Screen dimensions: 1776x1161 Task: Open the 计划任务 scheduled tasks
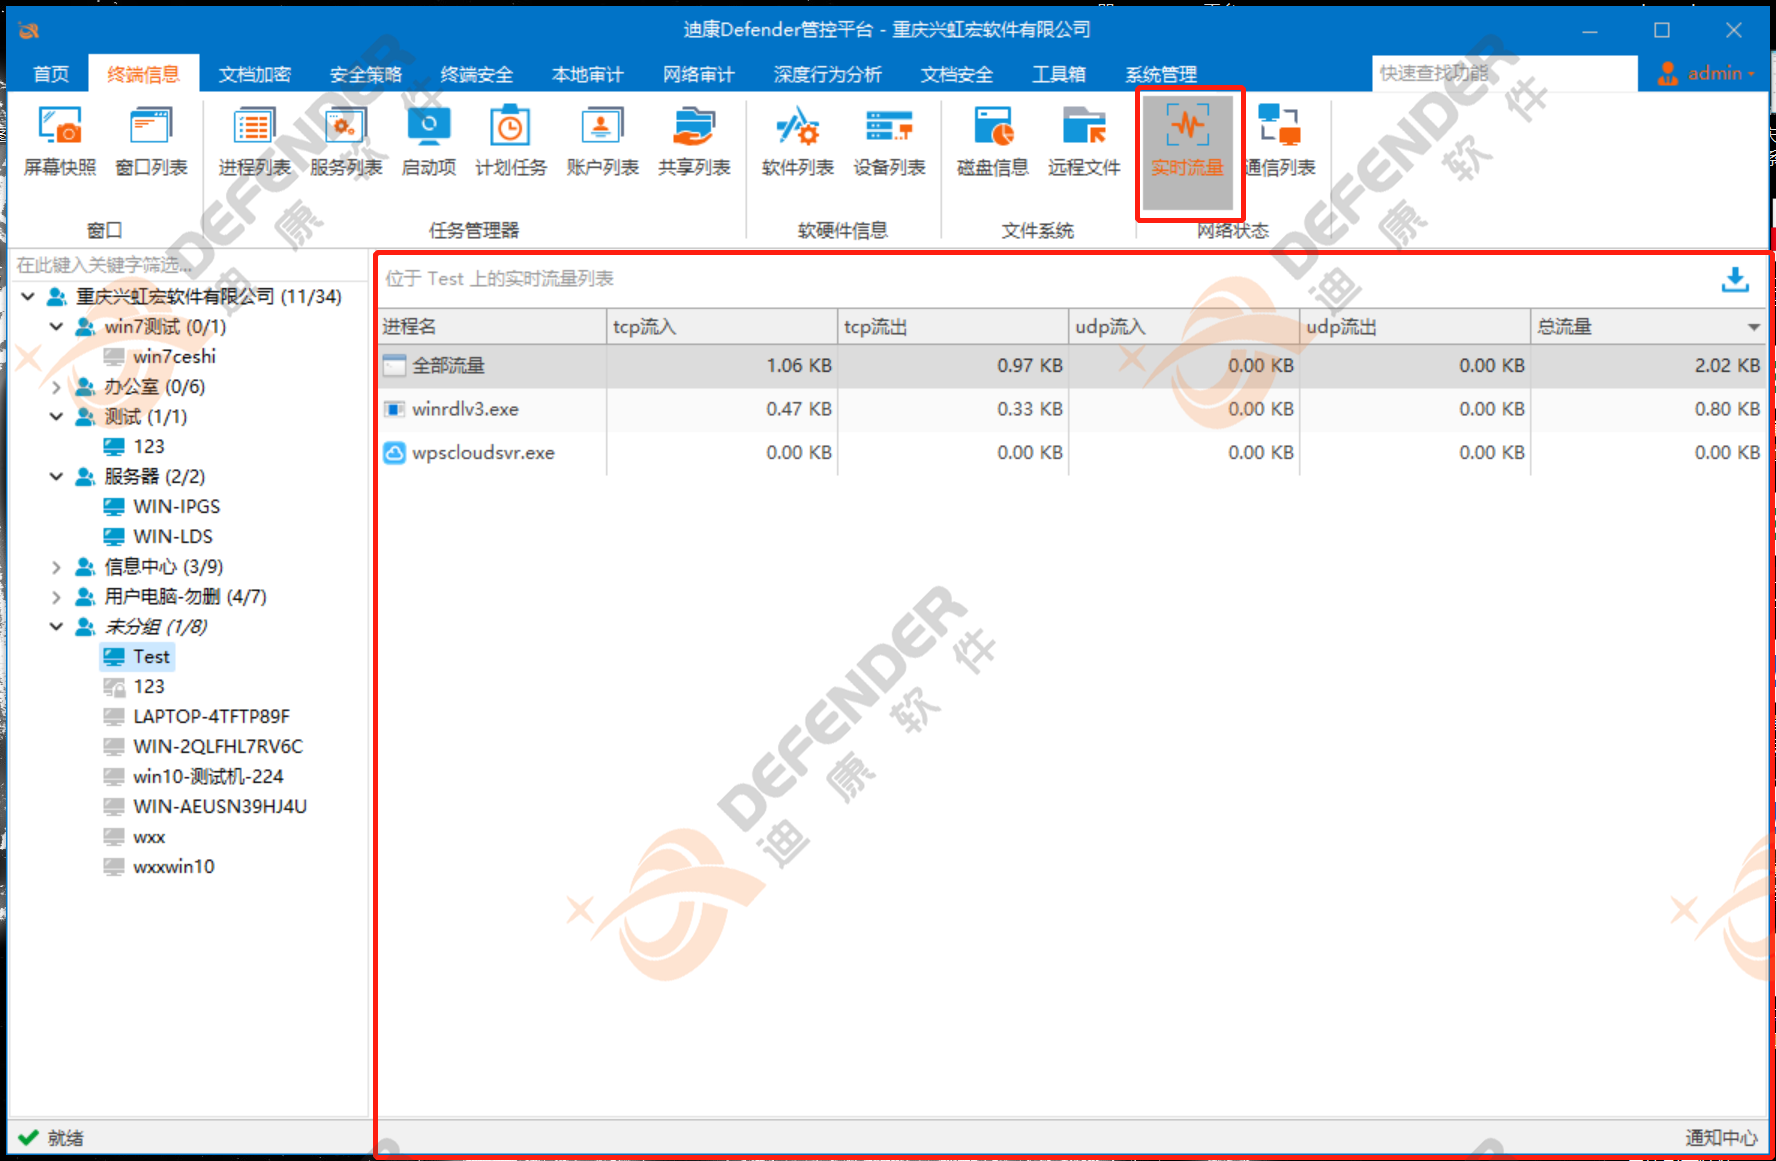[511, 143]
